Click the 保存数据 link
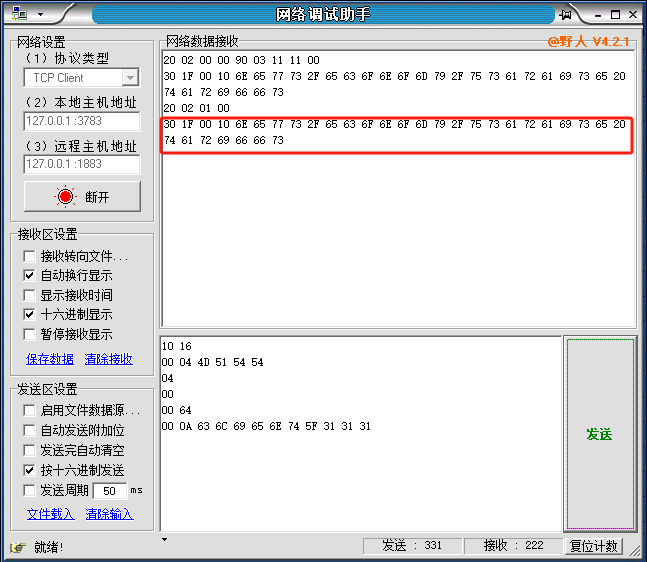Image resolution: width=647 pixels, height=562 pixels. tap(50, 359)
